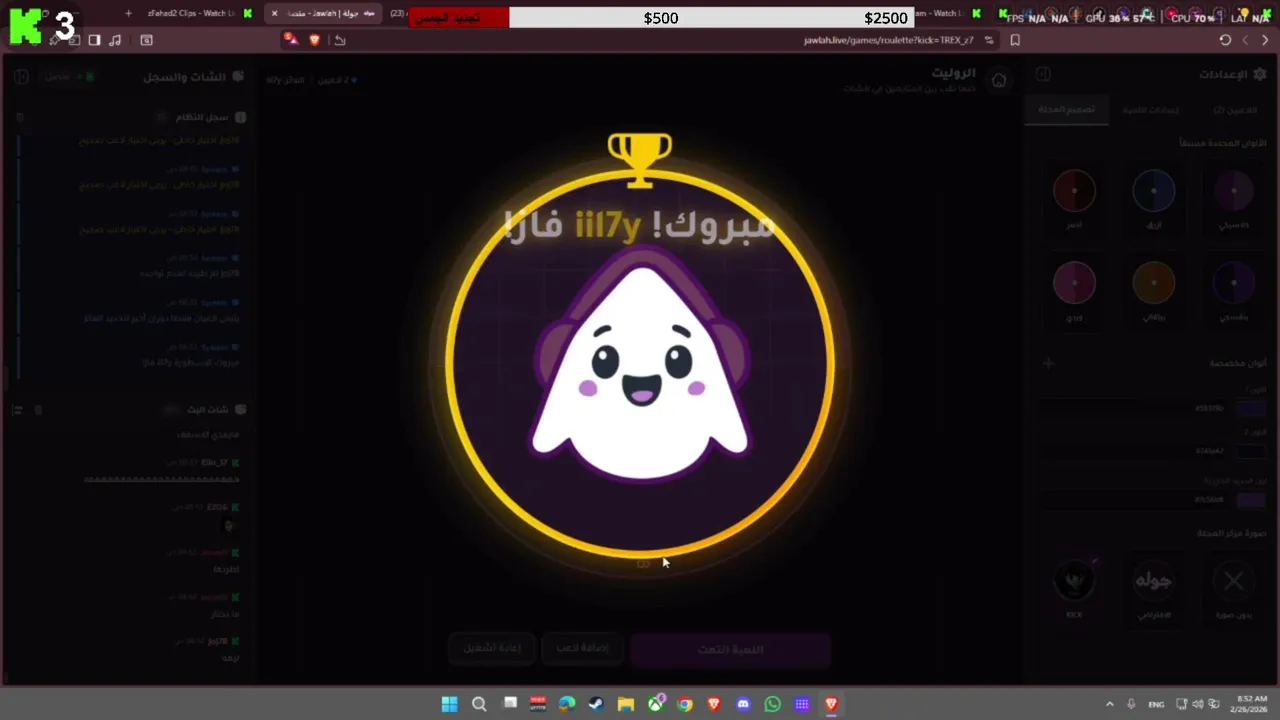Click the volume icon in system tray
Viewport: 1280px width, 720px height.
coord(1198,704)
